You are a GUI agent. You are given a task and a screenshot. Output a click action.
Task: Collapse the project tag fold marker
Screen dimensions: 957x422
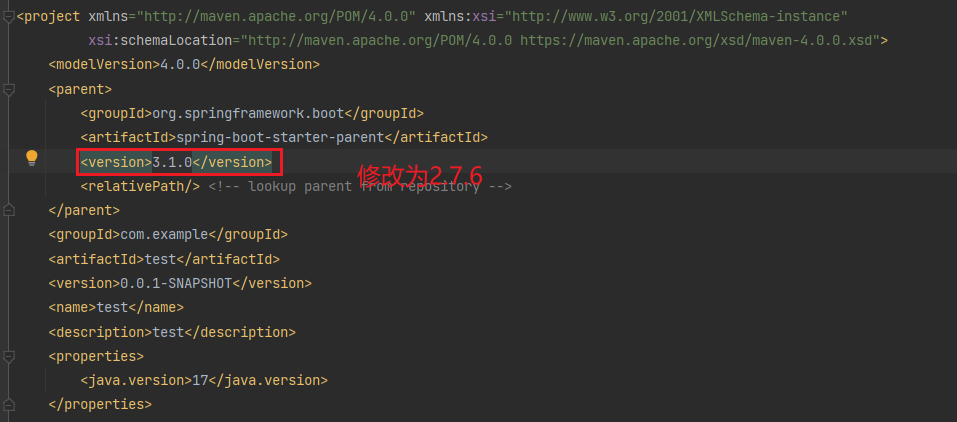(8, 17)
